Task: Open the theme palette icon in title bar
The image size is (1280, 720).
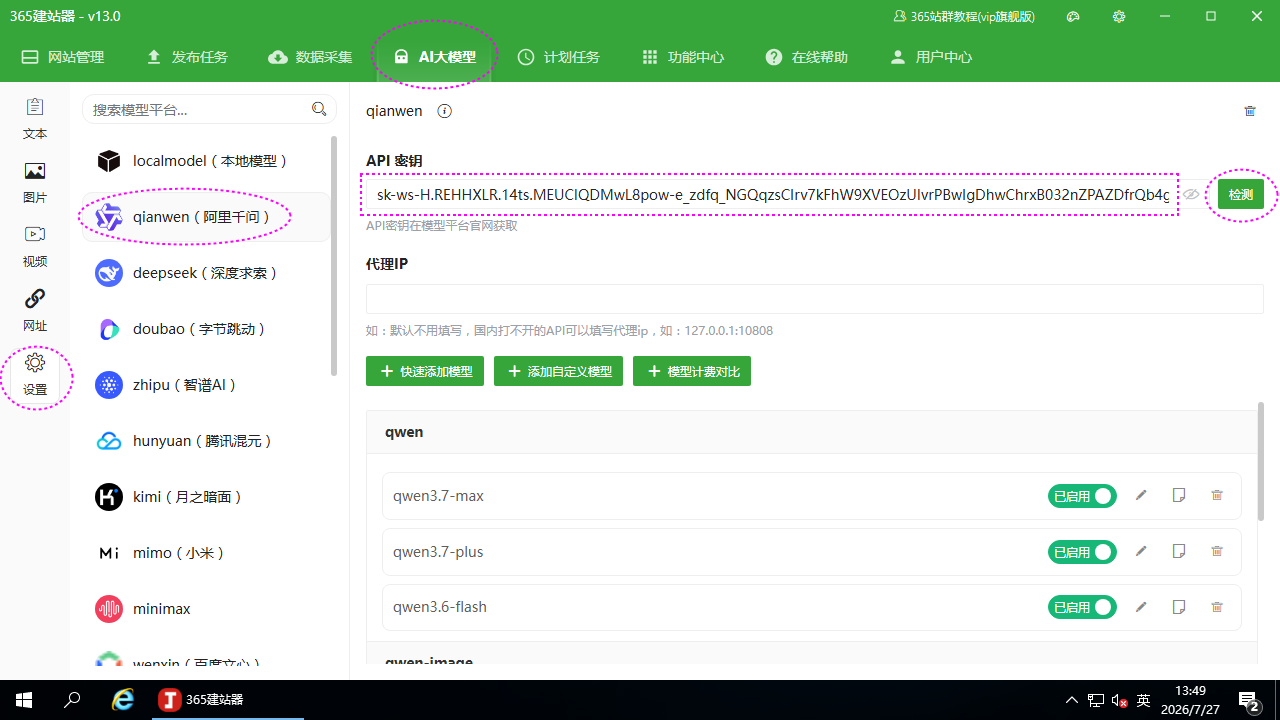Action: click(x=1074, y=16)
